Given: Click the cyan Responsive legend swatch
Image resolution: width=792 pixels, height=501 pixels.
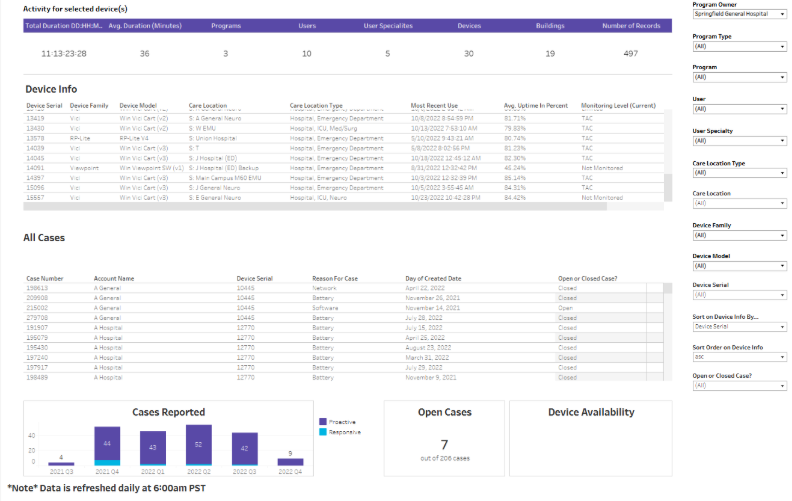Looking at the screenshot, I should [x=322, y=432].
